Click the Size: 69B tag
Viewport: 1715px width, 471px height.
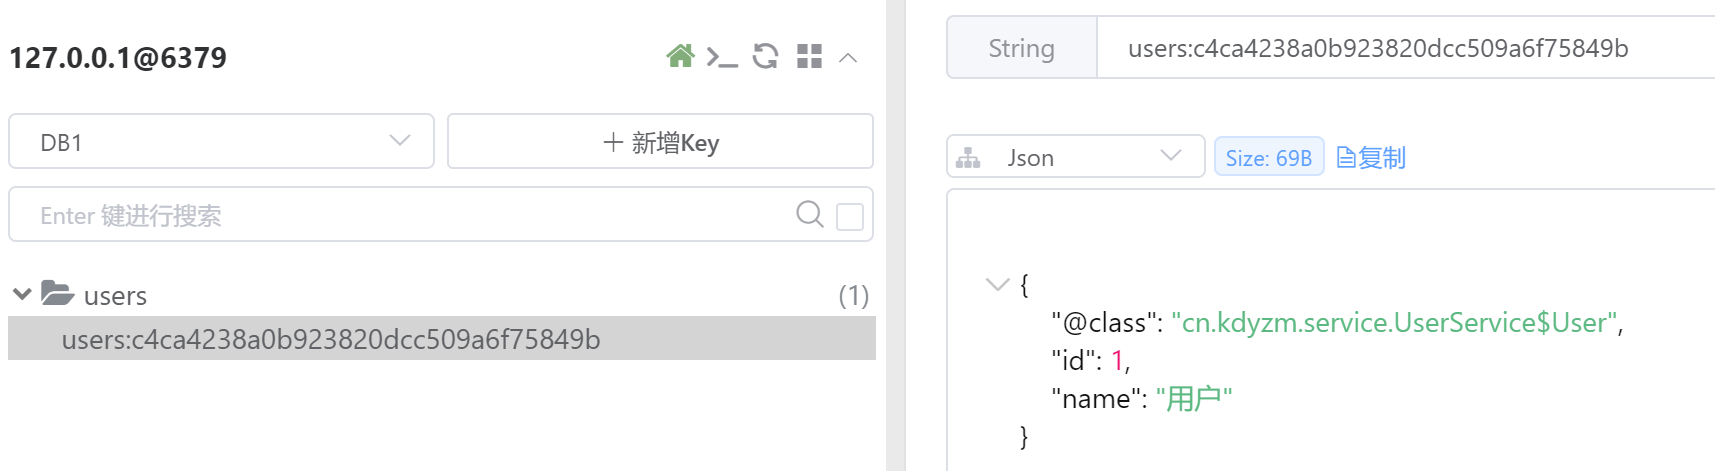point(1268,158)
